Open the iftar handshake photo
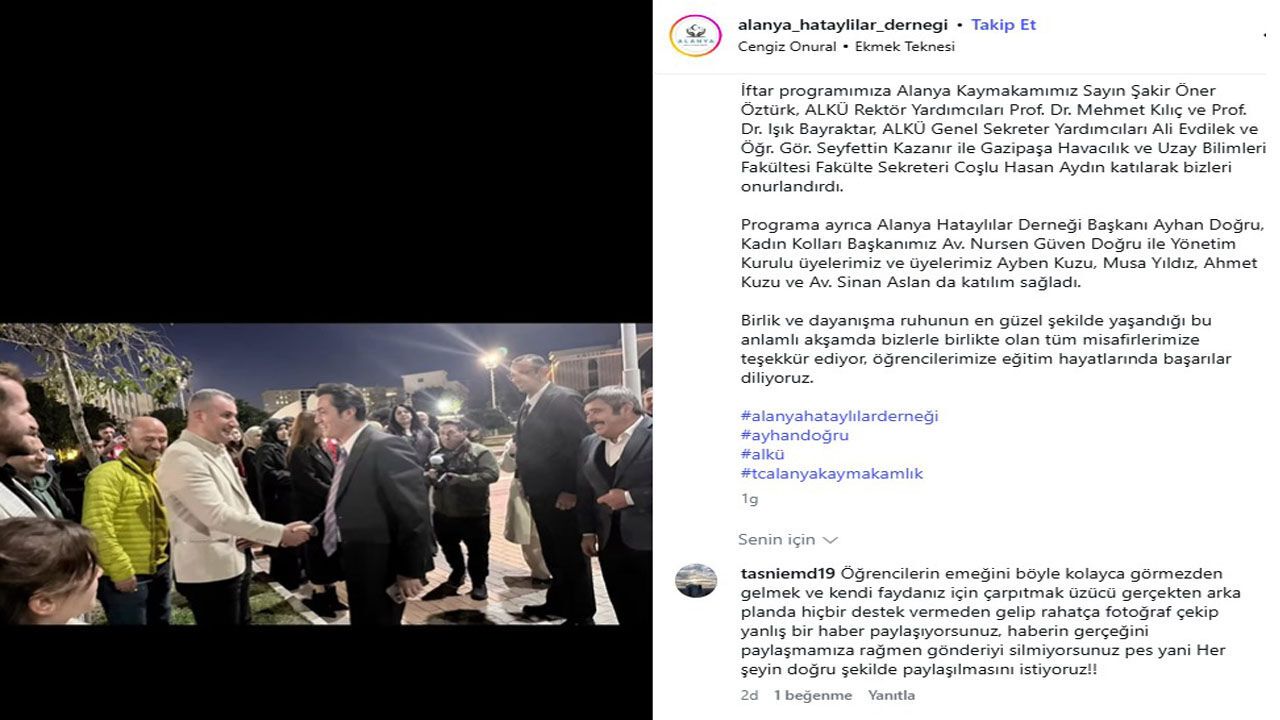The width and height of the screenshot is (1280, 720). (326, 474)
